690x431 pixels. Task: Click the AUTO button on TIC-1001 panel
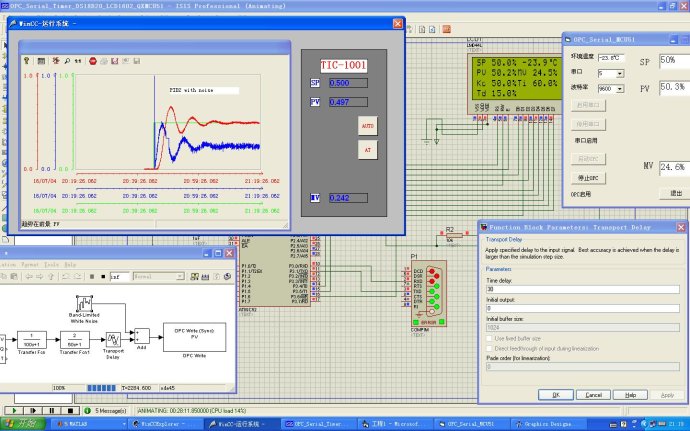pos(367,126)
